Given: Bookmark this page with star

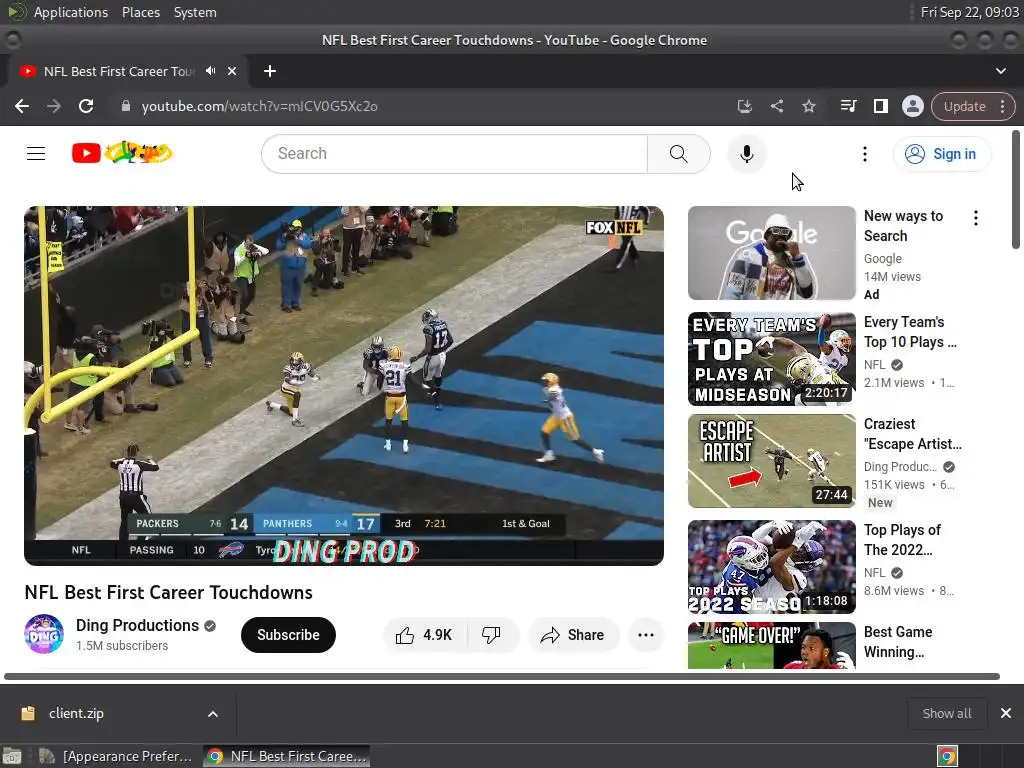Looking at the screenshot, I should pos(808,106).
